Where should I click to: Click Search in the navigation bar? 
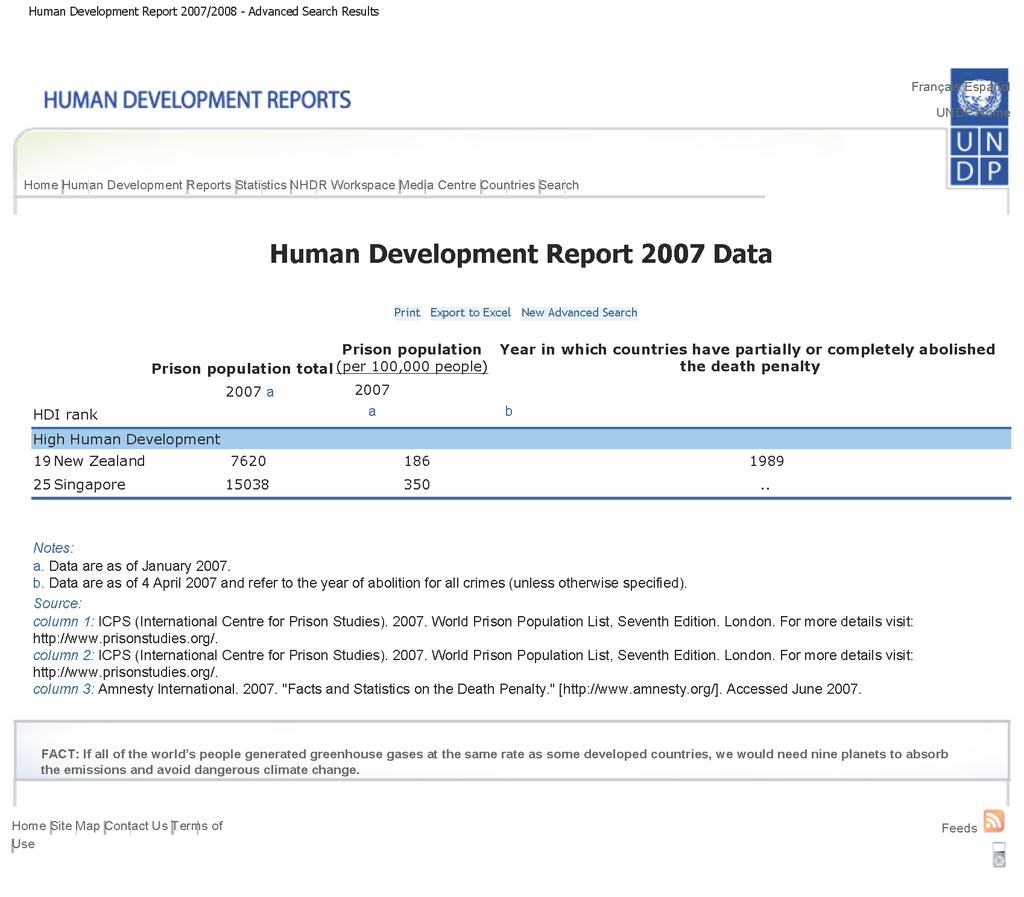pyautogui.click(x=559, y=185)
